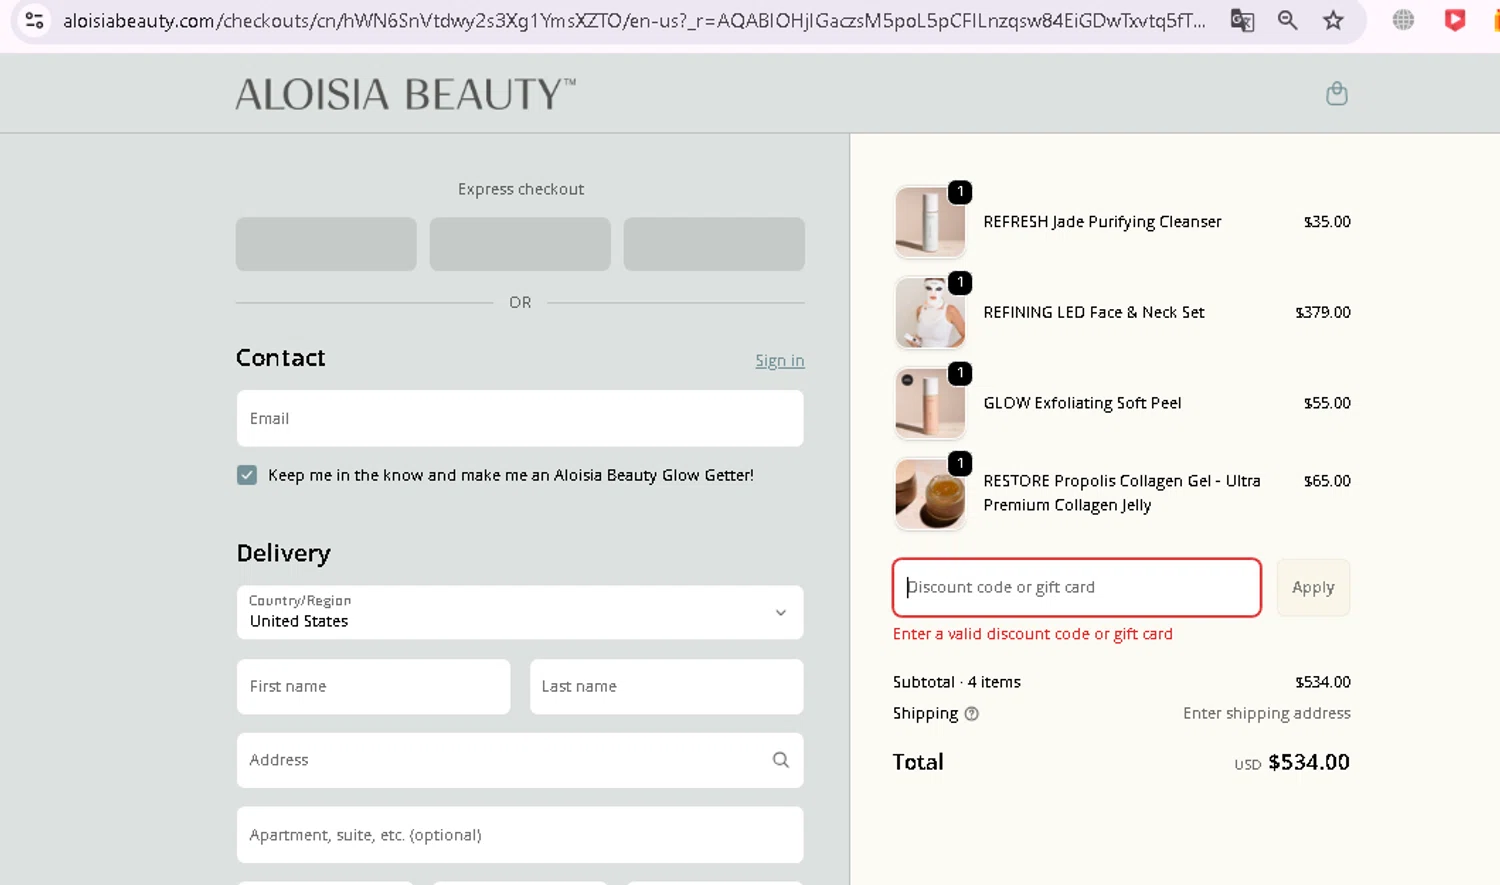The image size is (1500, 885).
Task: Click the 'REFINING LED Face & Neck Set' name
Action: [1094, 312]
